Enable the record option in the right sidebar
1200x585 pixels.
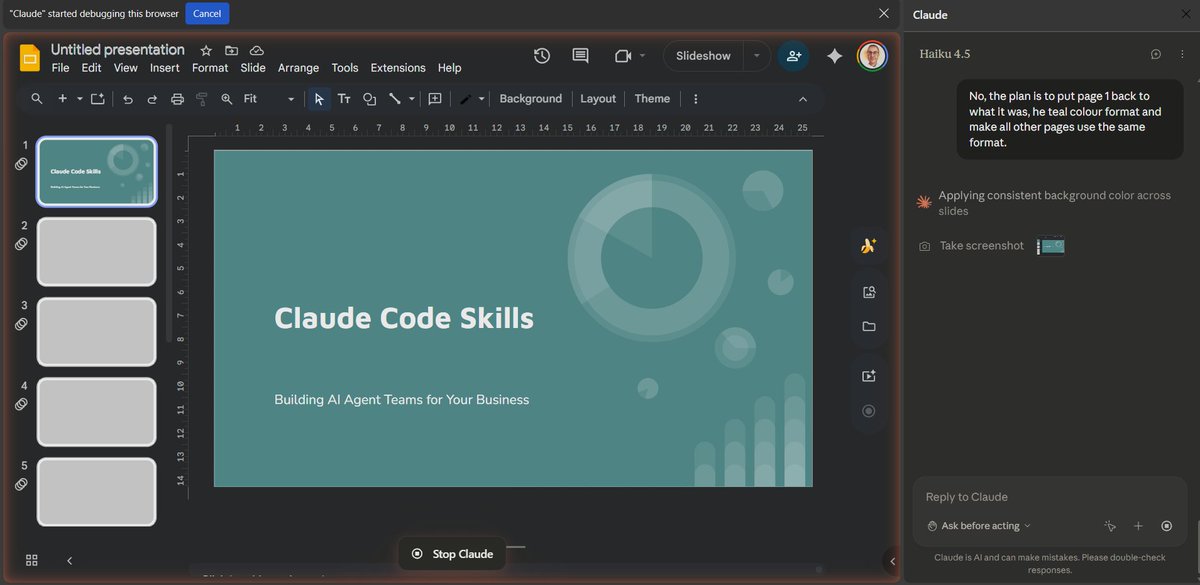(x=868, y=410)
